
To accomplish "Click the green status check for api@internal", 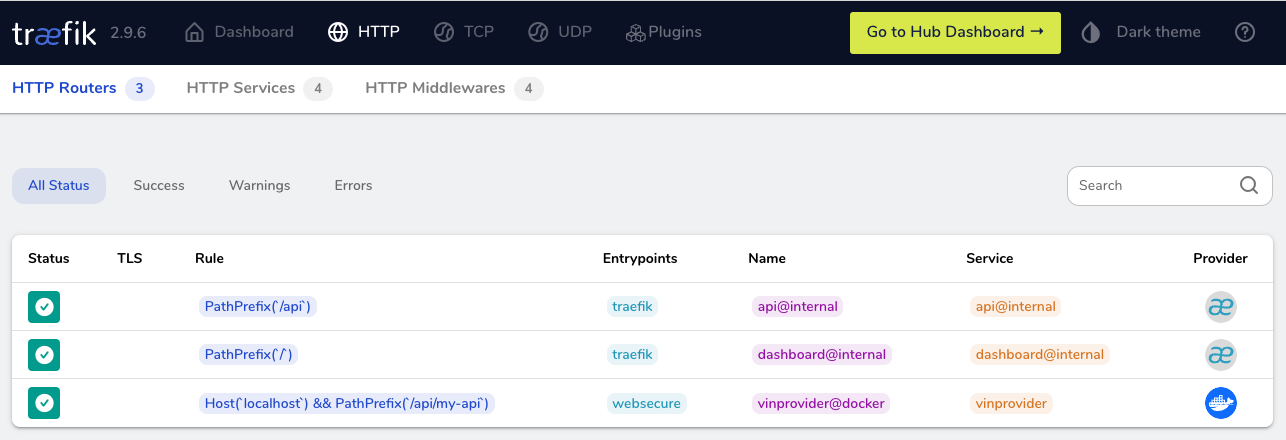I will pyautogui.click(x=44, y=307).
